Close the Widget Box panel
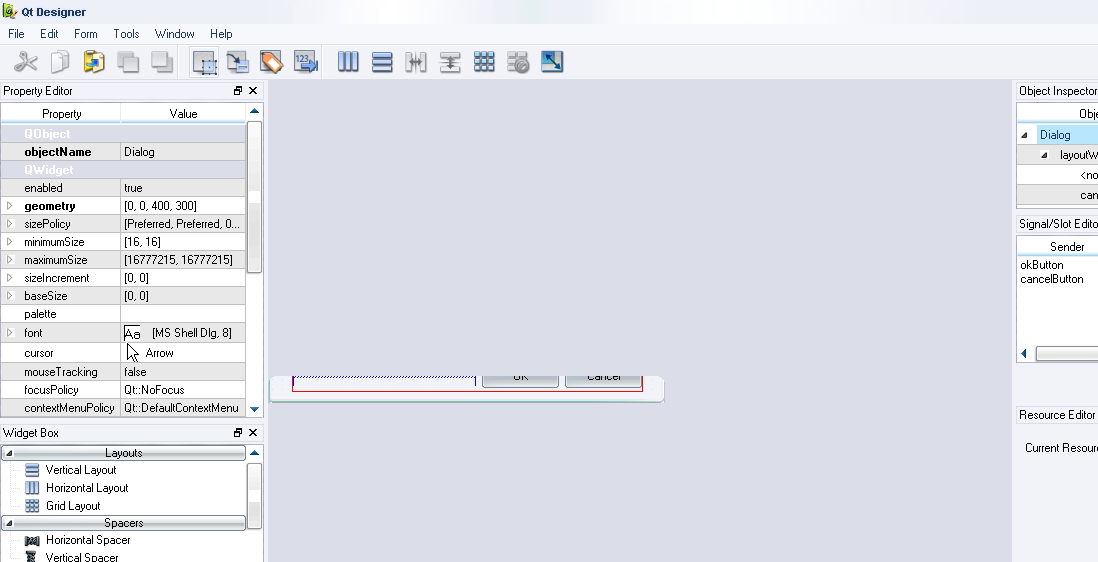The image size is (1098, 562). pos(253,433)
